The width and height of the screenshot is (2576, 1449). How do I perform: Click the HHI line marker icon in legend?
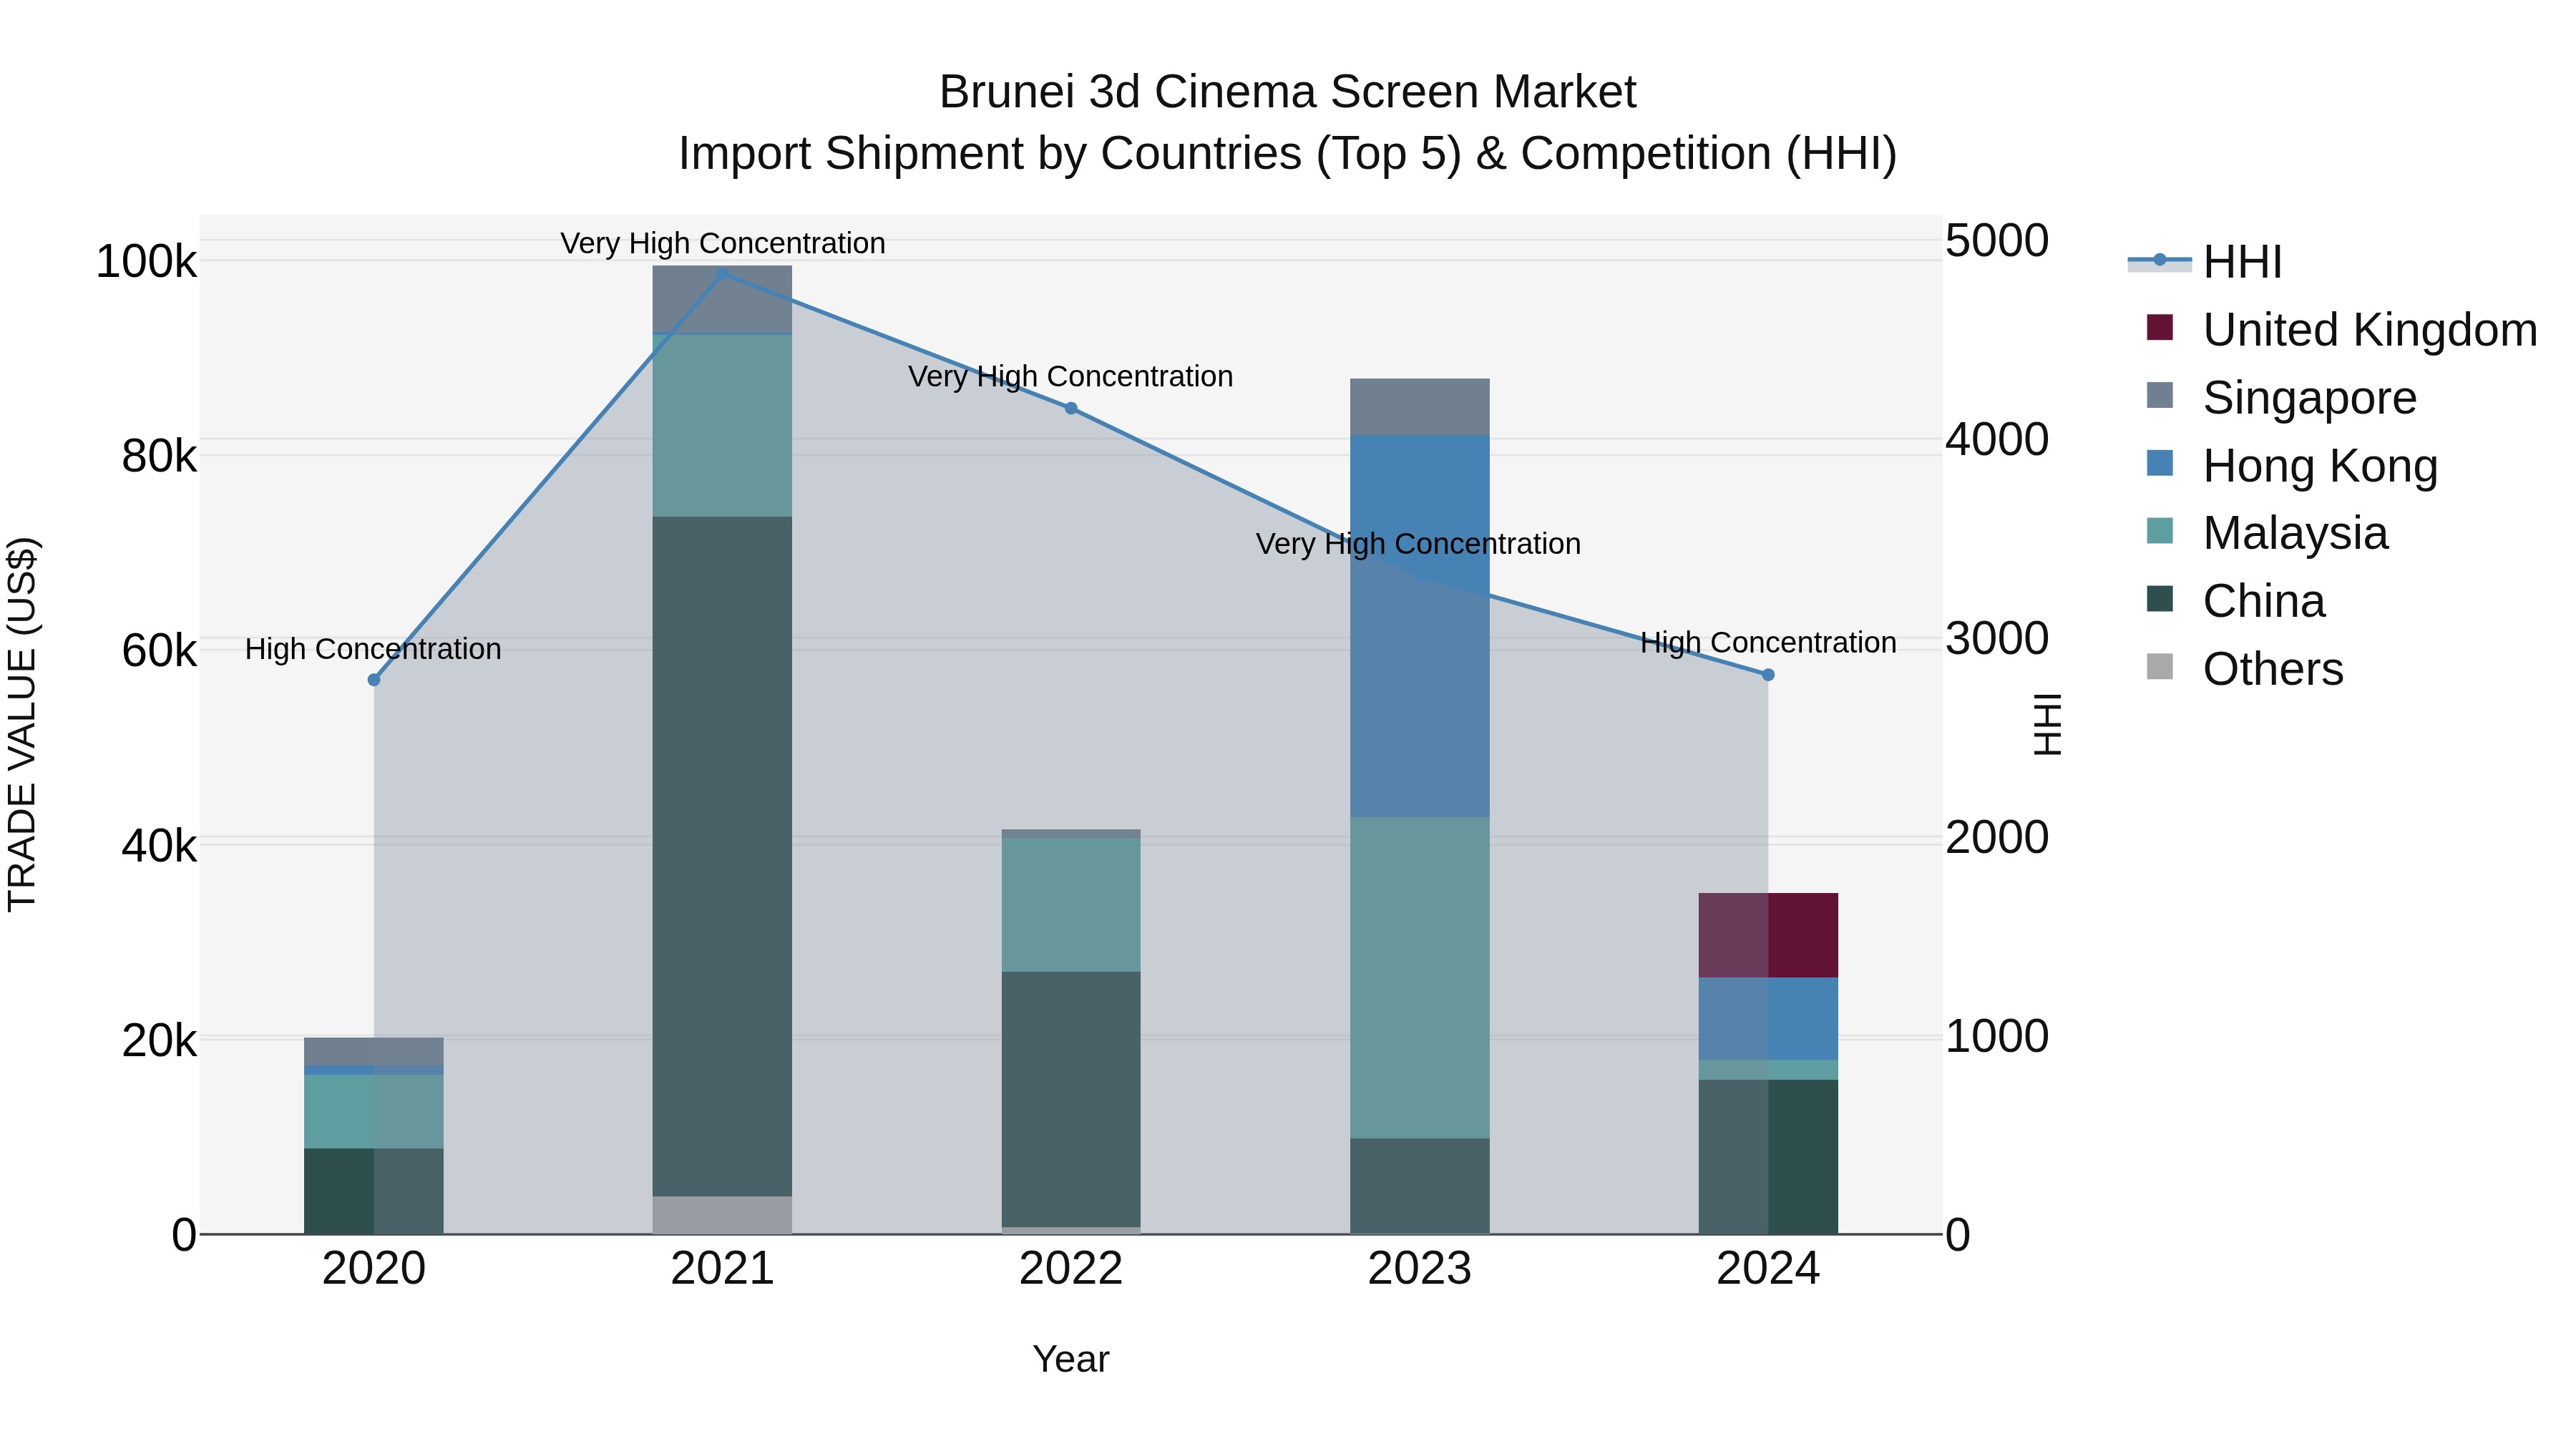click(x=2160, y=261)
